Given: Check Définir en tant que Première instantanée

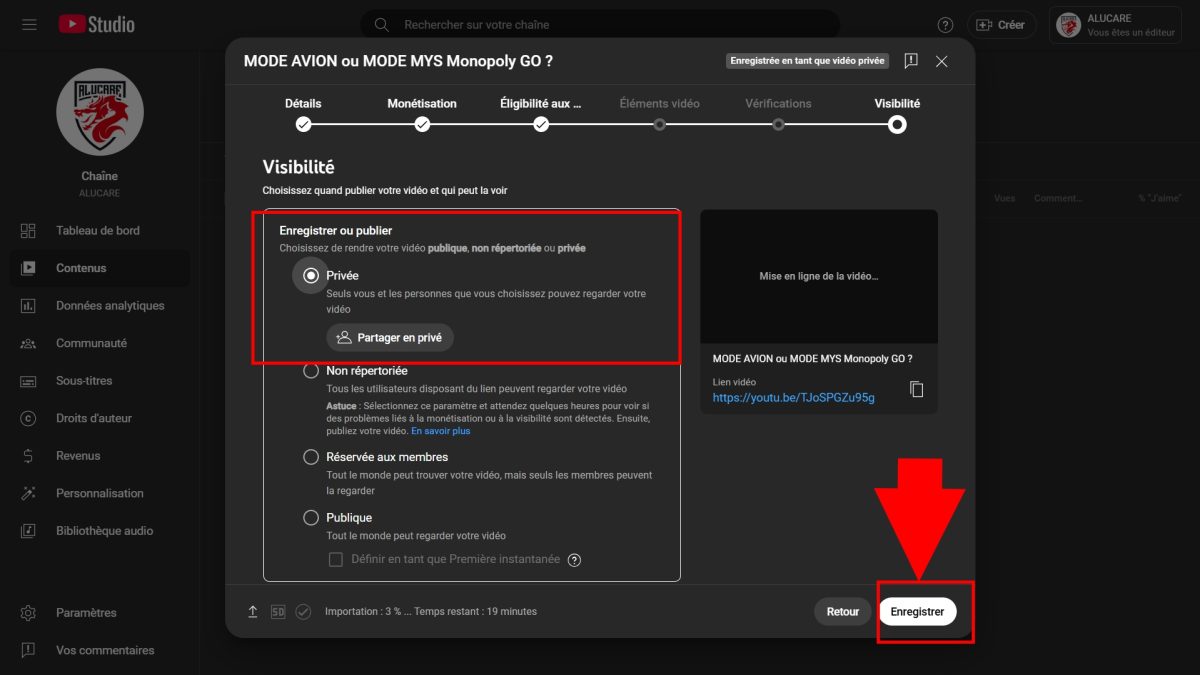Looking at the screenshot, I should [336, 560].
